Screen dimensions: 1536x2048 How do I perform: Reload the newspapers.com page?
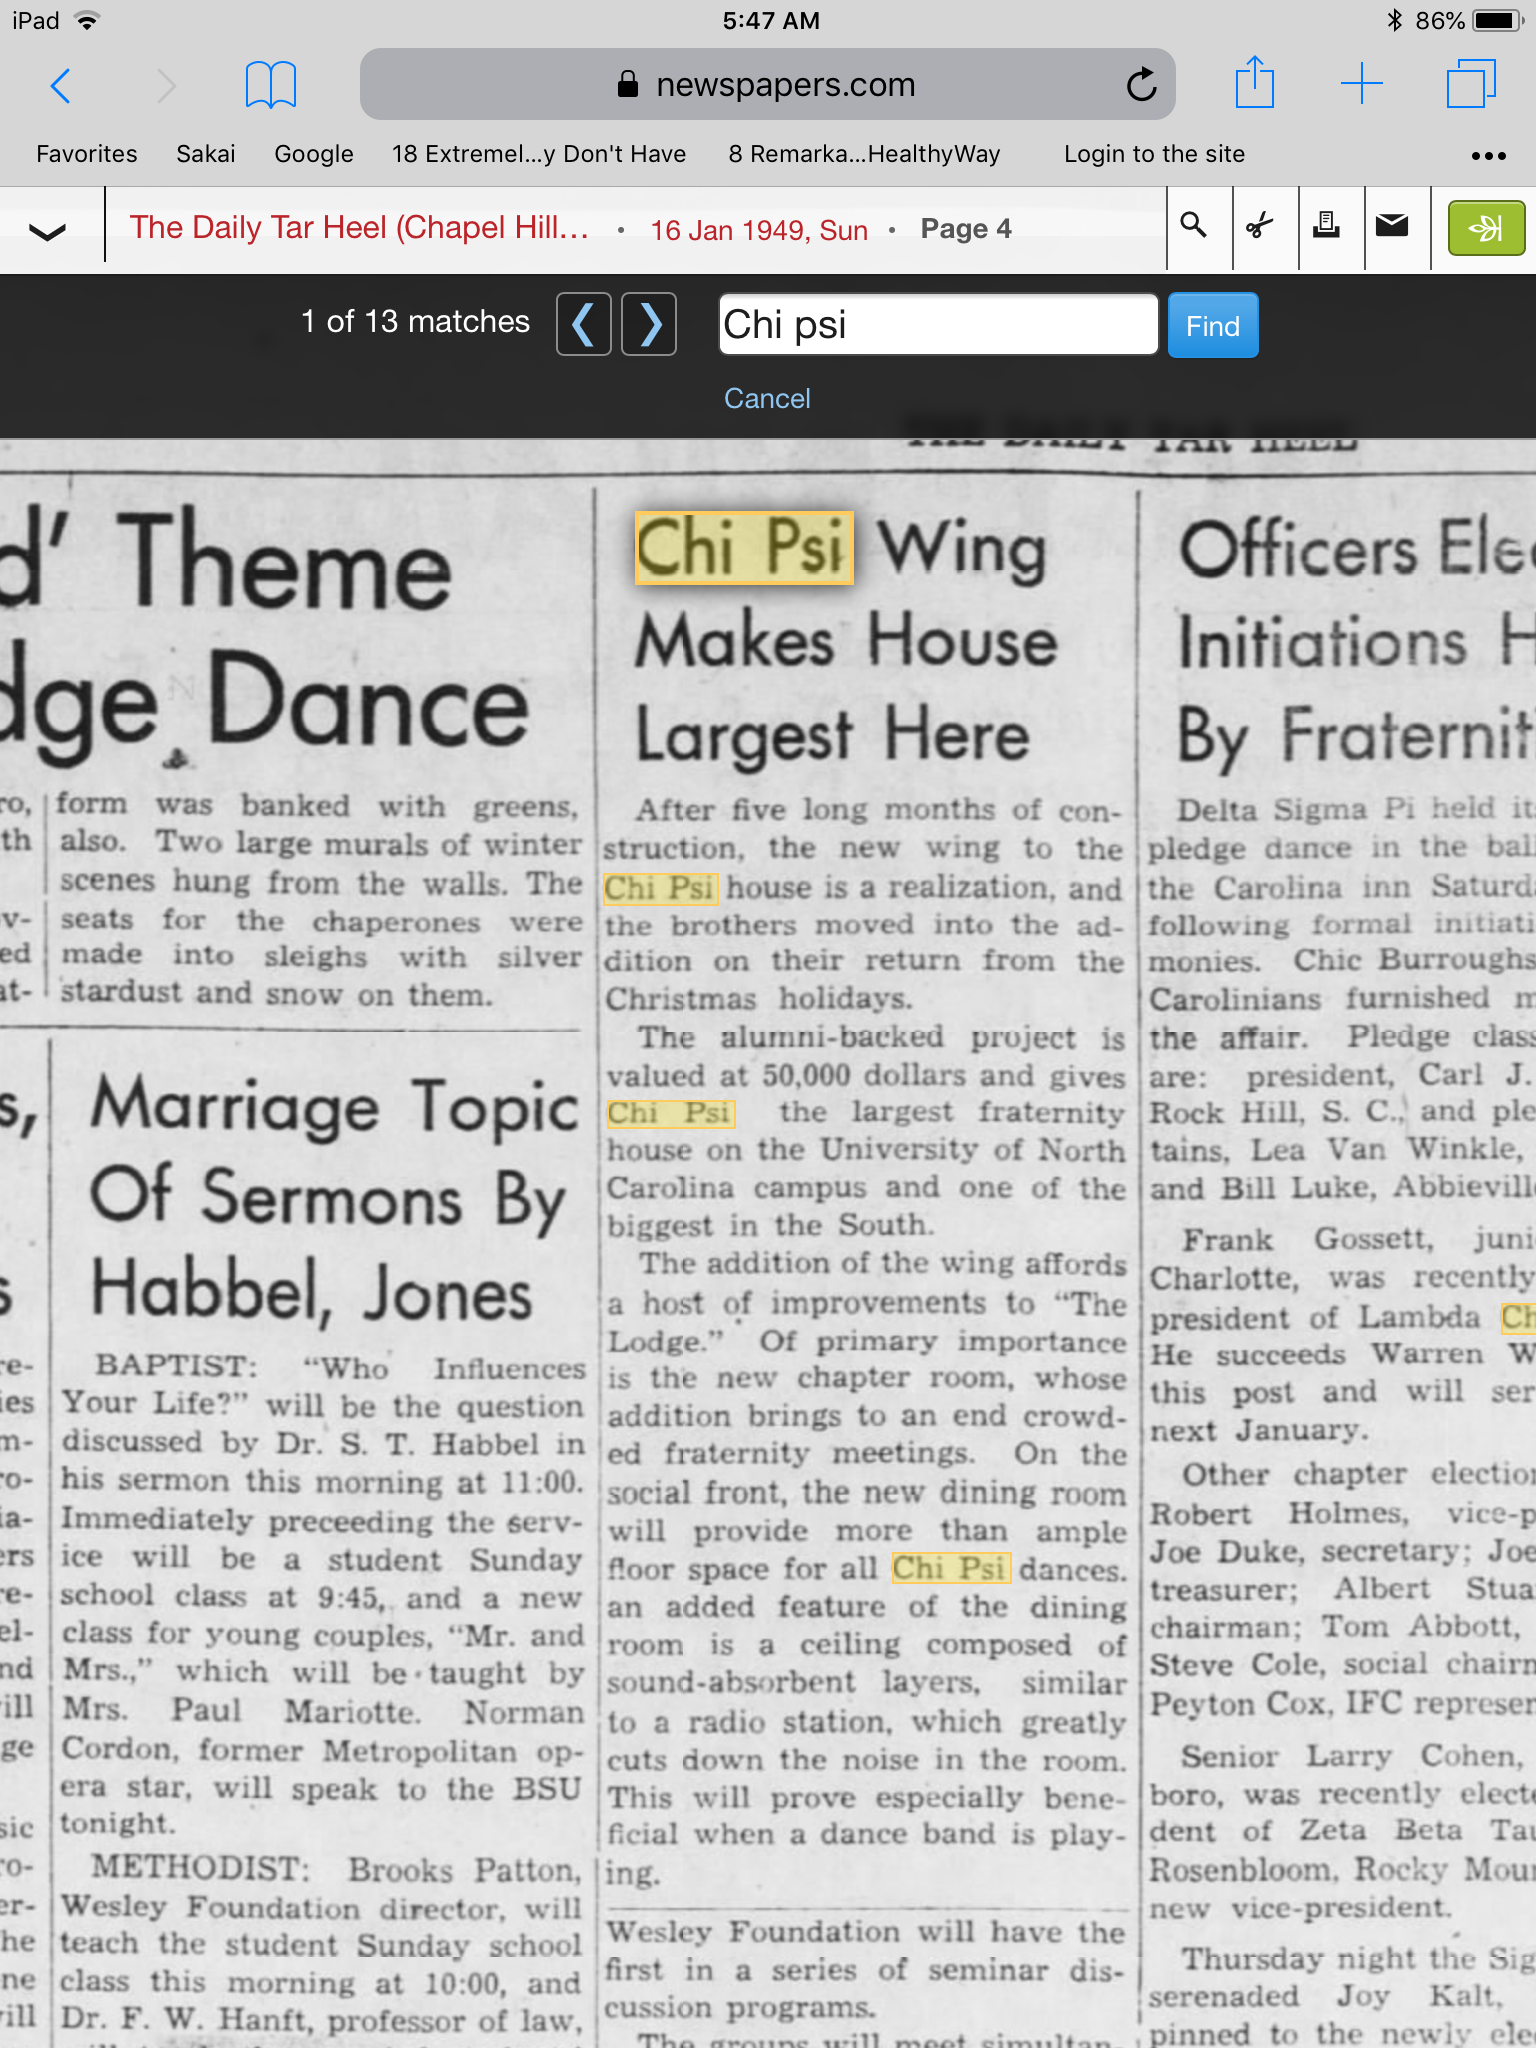click(x=1140, y=86)
